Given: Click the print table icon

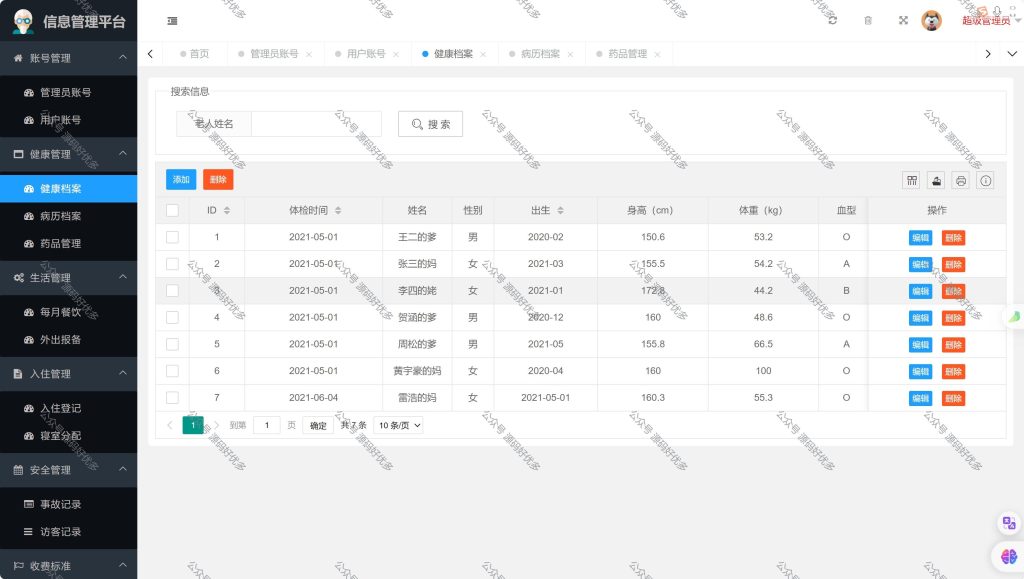Looking at the screenshot, I should pyautogui.click(x=961, y=181).
